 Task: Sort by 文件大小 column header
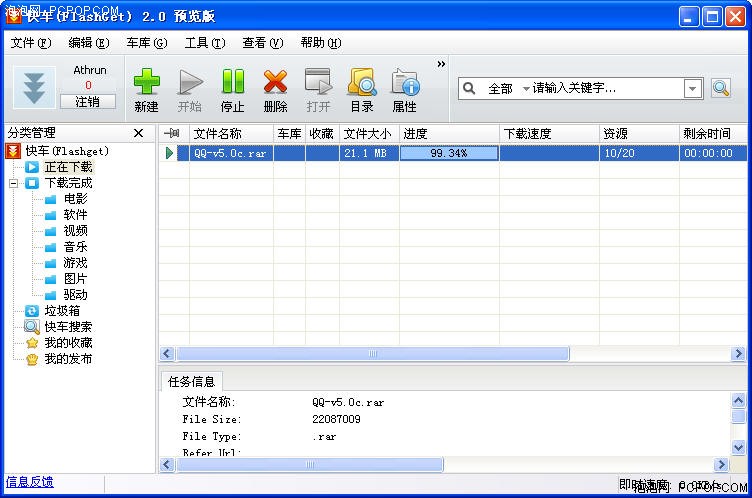pyautogui.click(x=369, y=133)
